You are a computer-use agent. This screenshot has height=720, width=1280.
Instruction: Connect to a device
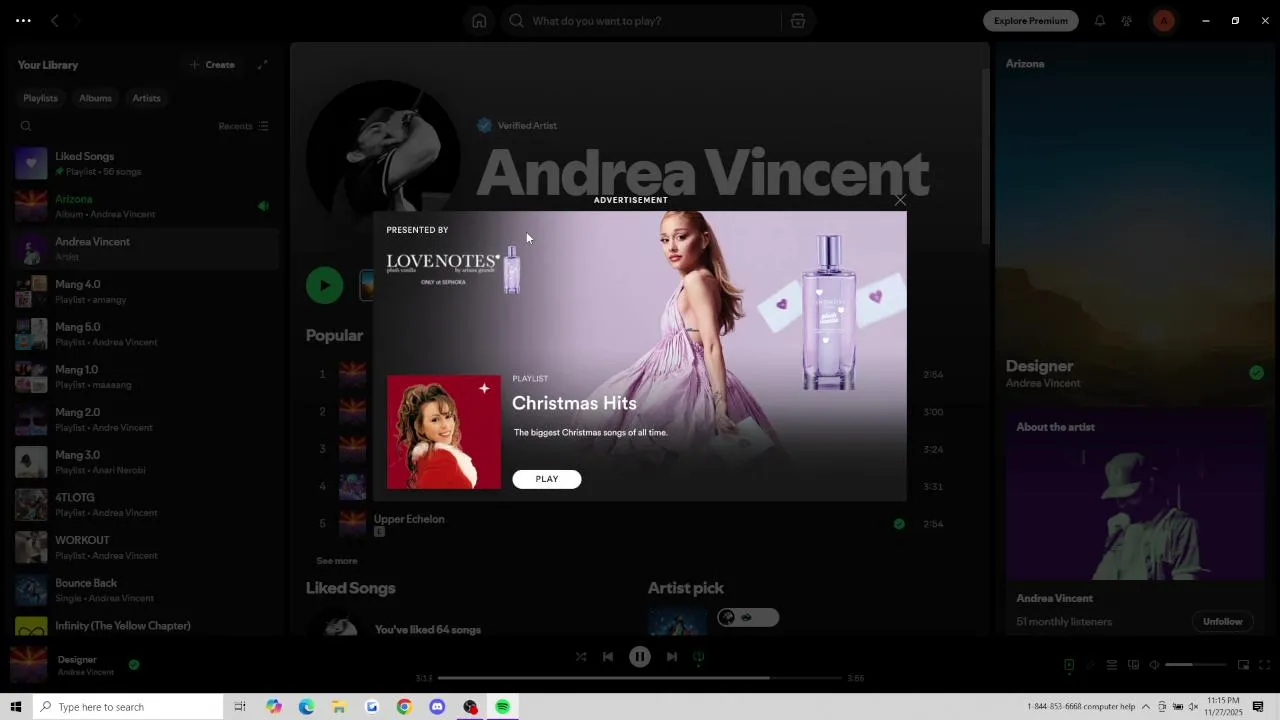pyautogui.click(x=1133, y=665)
